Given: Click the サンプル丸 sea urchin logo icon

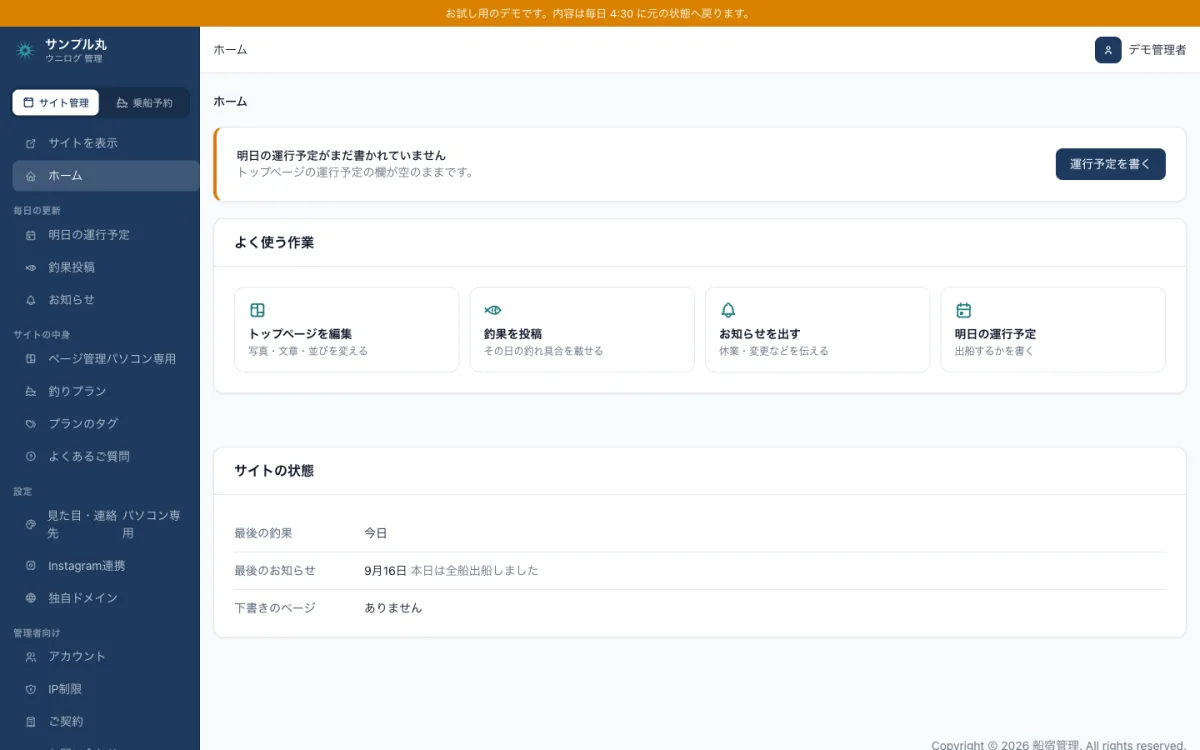Looking at the screenshot, I should (25, 50).
